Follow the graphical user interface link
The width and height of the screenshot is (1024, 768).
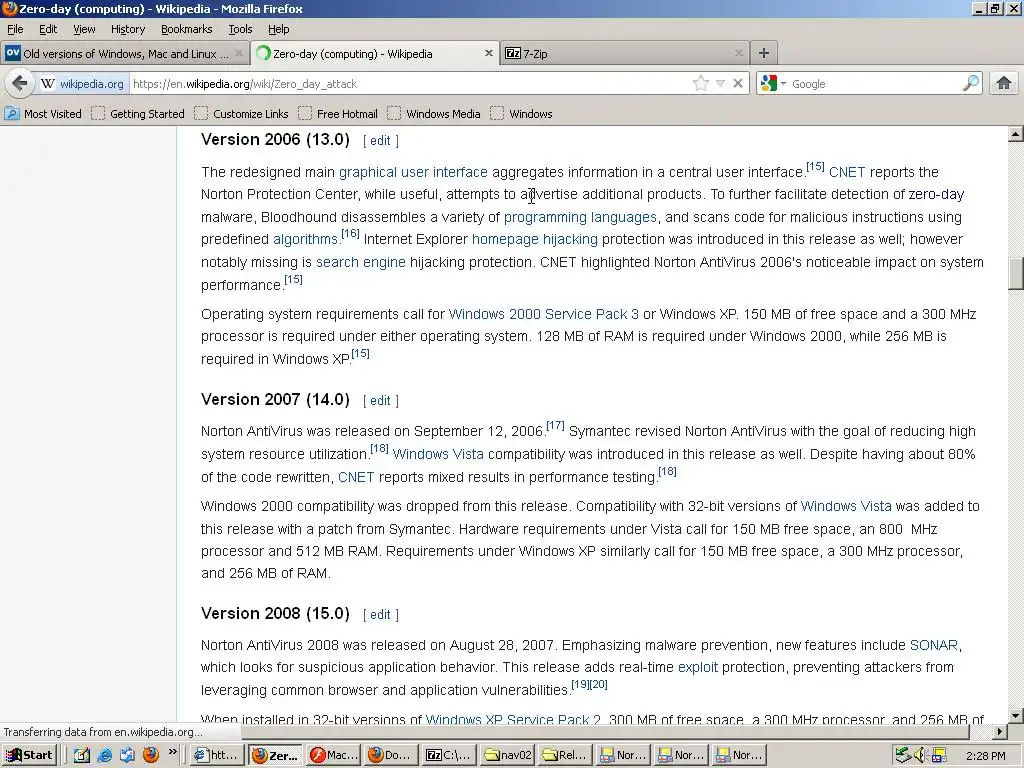pyautogui.click(x=413, y=172)
